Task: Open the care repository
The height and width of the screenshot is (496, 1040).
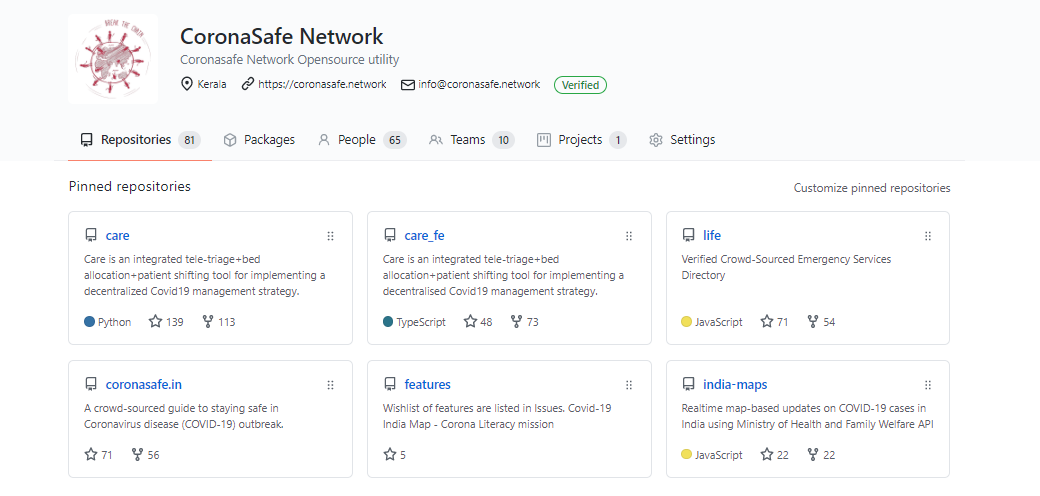Action: 117,235
